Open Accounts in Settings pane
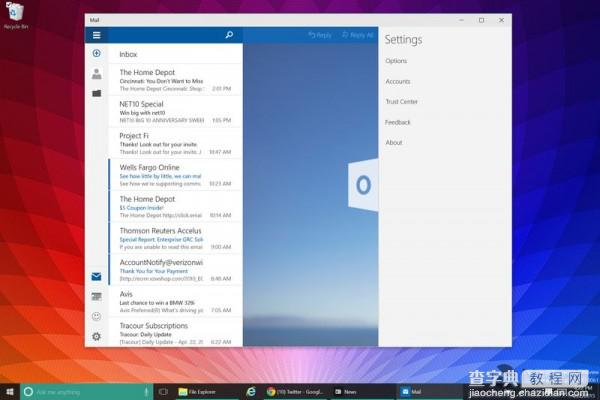The image size is (600, 400). pyautogui.click(x=398, y=82)
